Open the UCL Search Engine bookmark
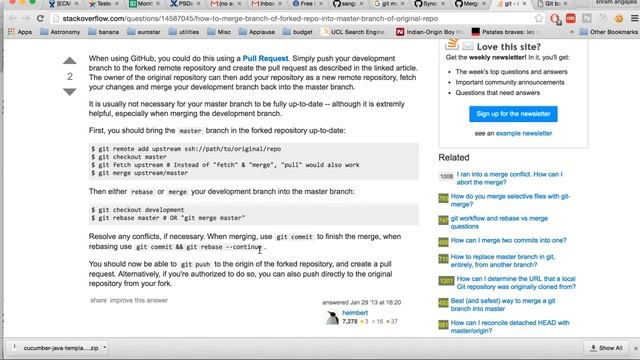 353,32
